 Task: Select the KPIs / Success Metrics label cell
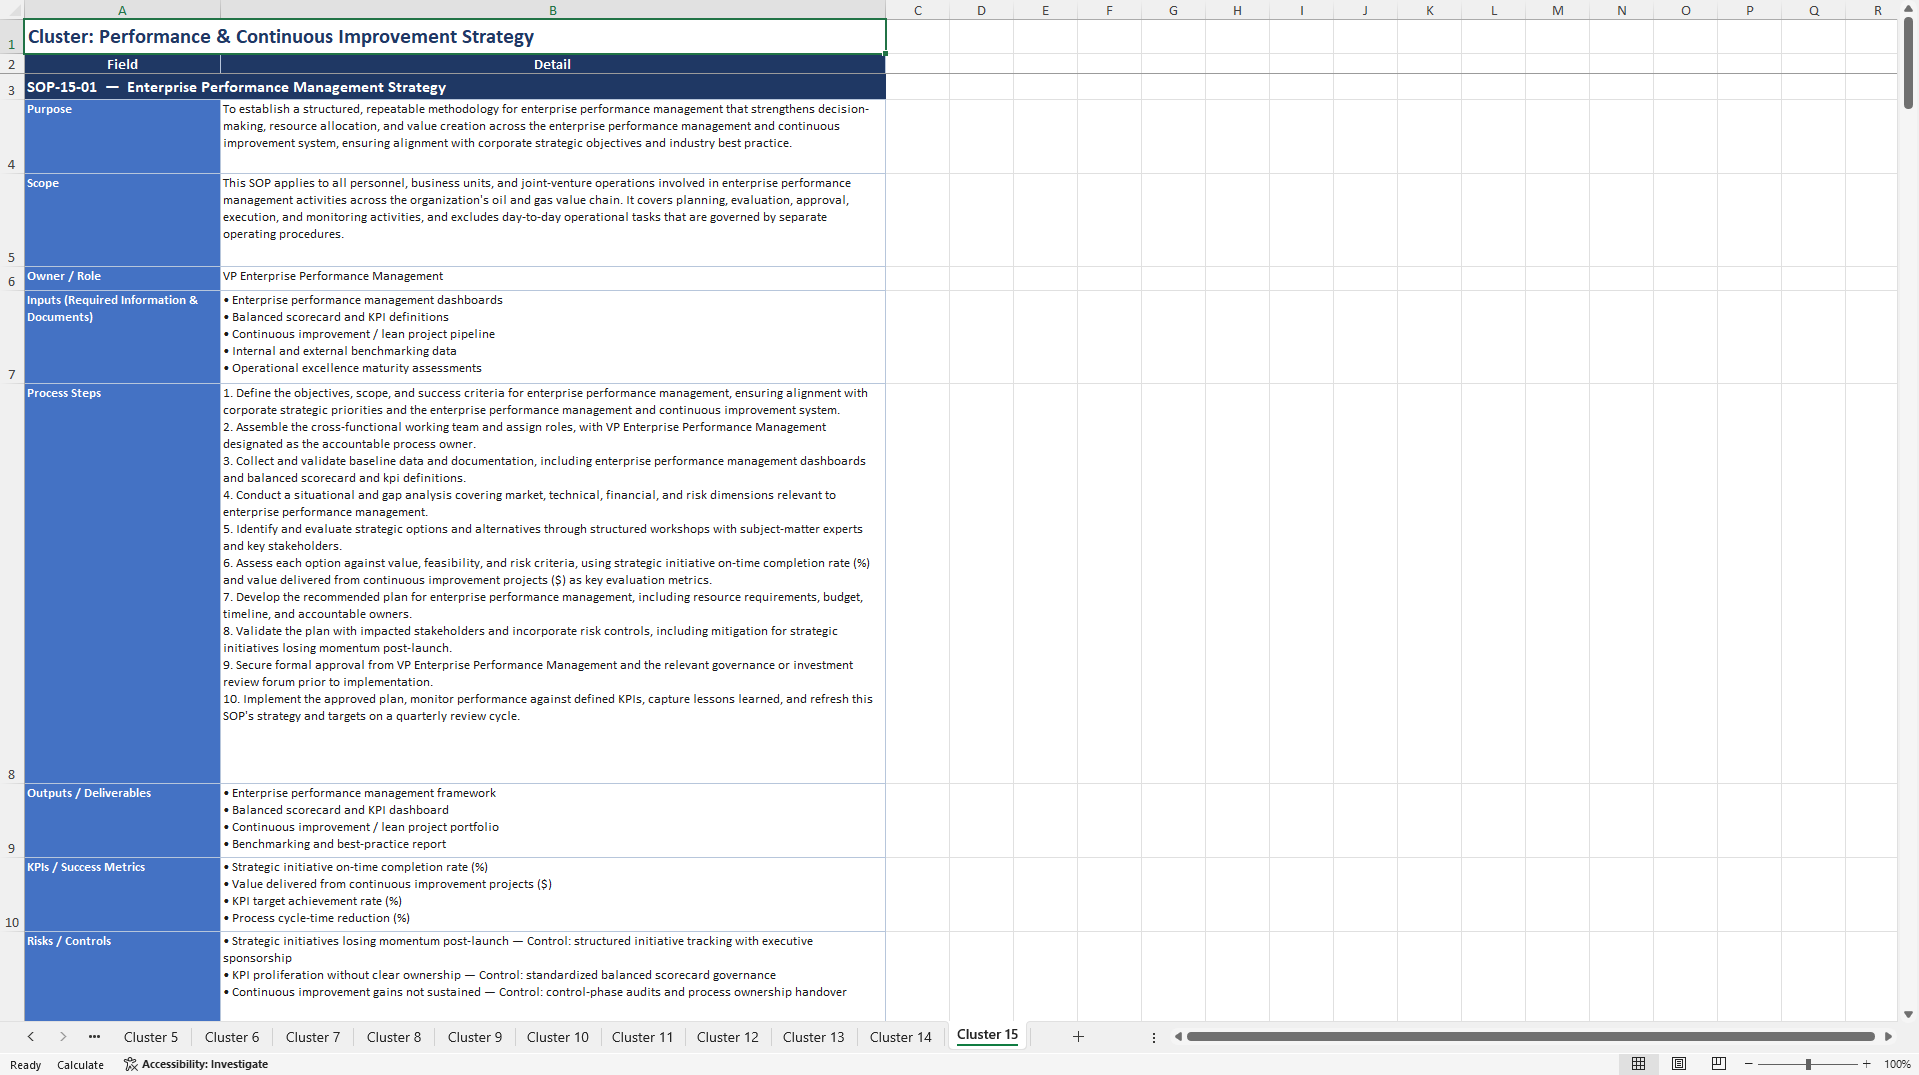click(122, 895)
